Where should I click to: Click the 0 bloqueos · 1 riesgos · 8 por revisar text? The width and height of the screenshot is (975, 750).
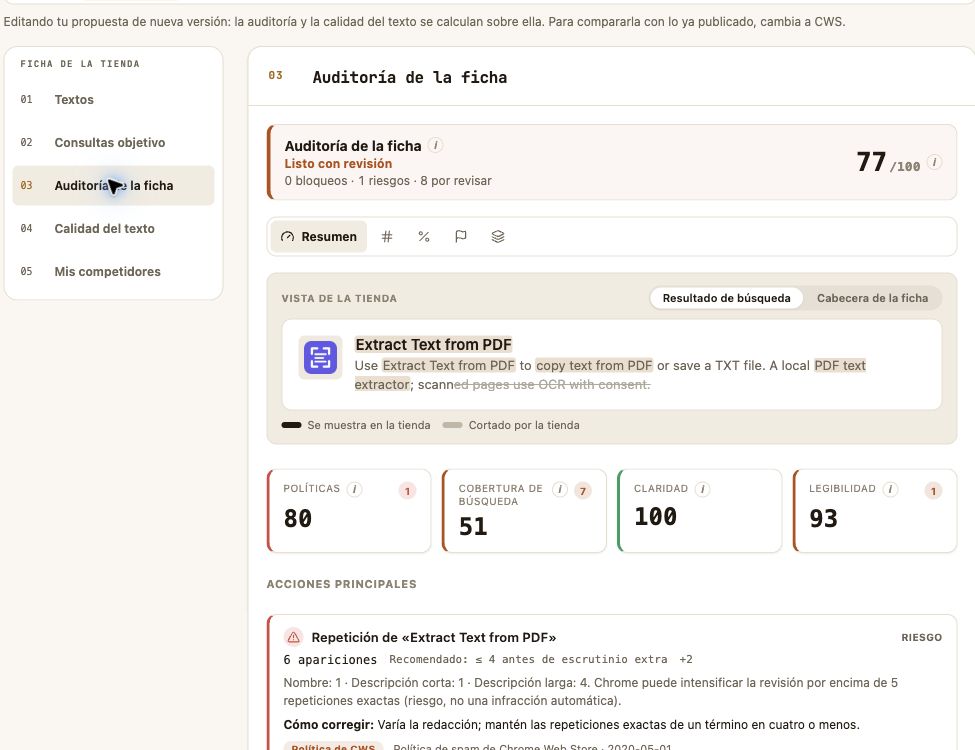[388, 181]
